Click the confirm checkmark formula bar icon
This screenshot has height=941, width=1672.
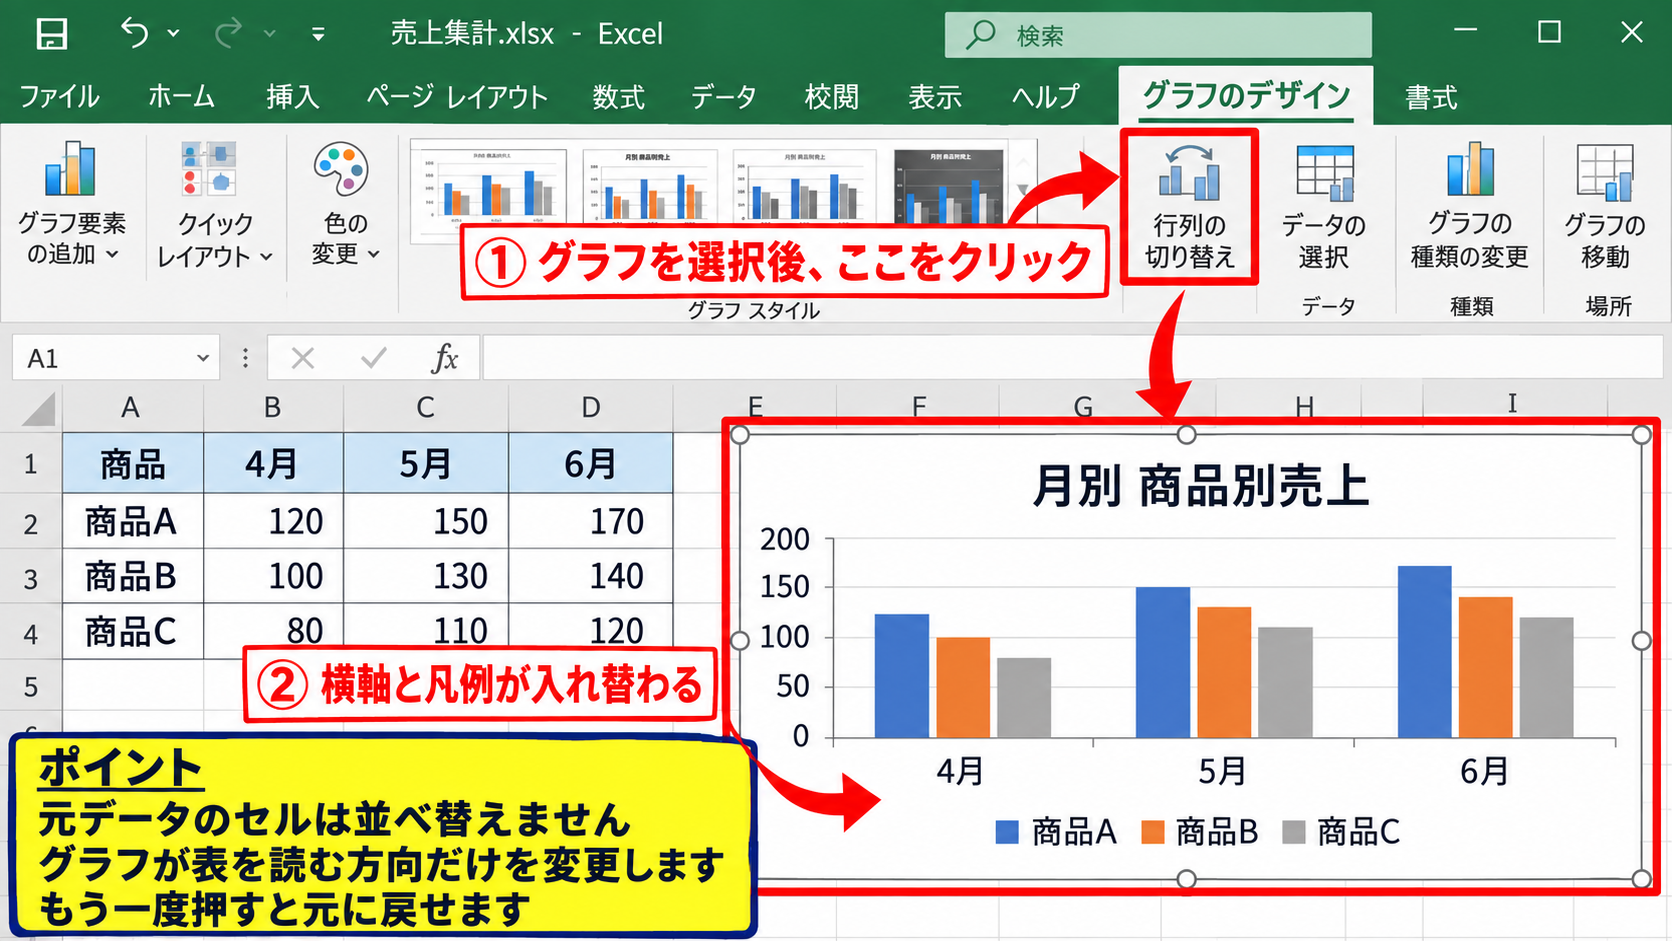pos(374,358)
